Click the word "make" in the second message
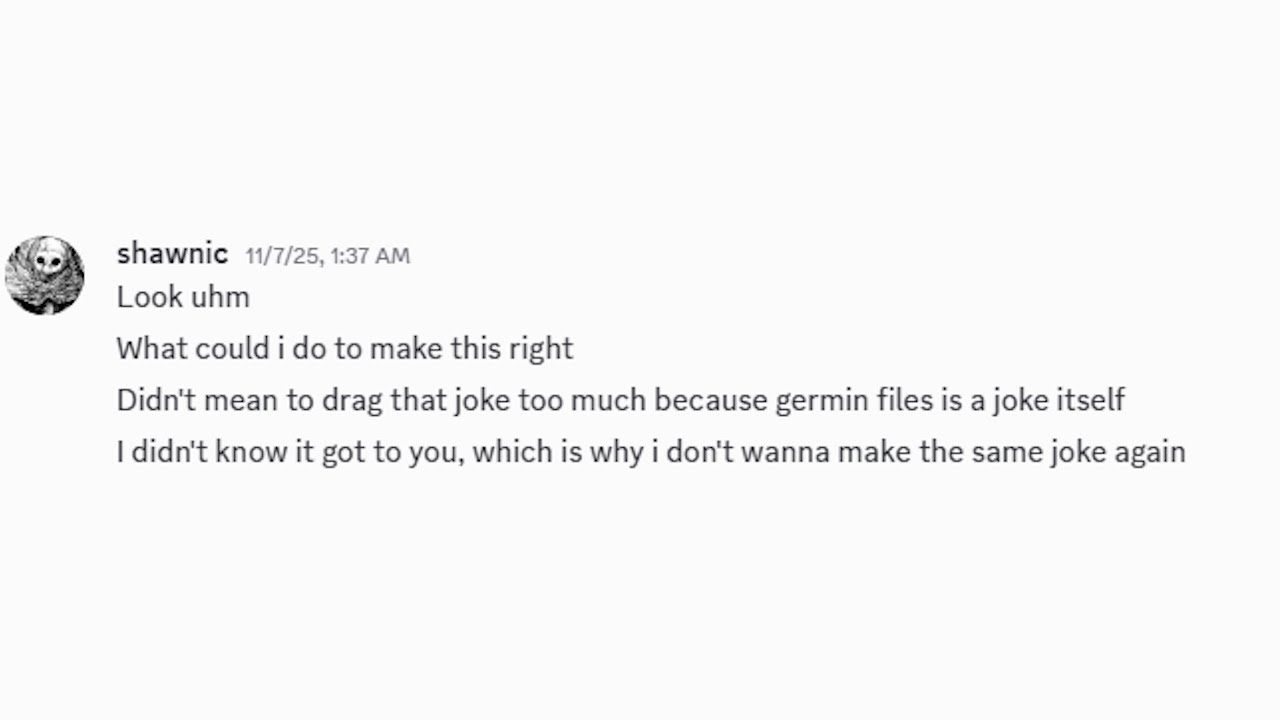Image resolution: width=1280 pixels, height=720 pixels. (407, 348)
